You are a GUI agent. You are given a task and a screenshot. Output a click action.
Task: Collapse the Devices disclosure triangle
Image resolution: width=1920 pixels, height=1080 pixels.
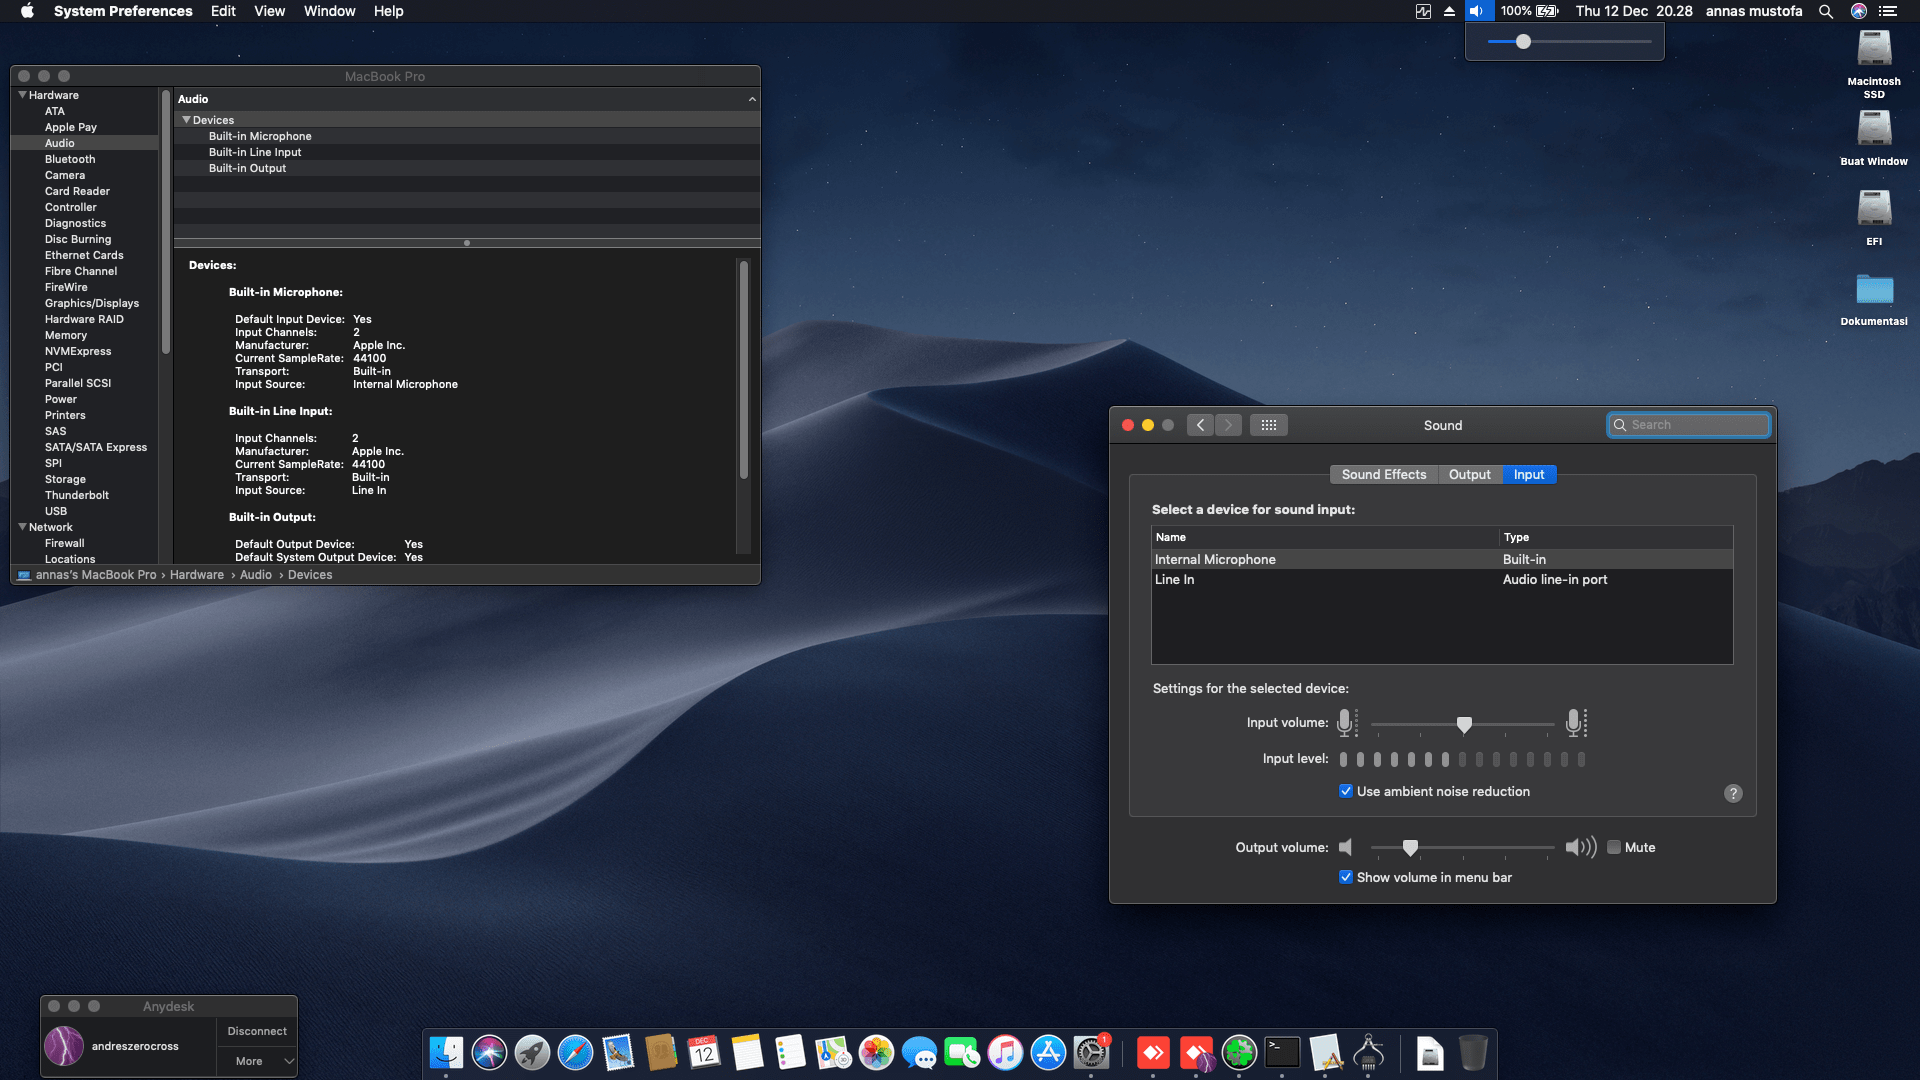(186, 120)
